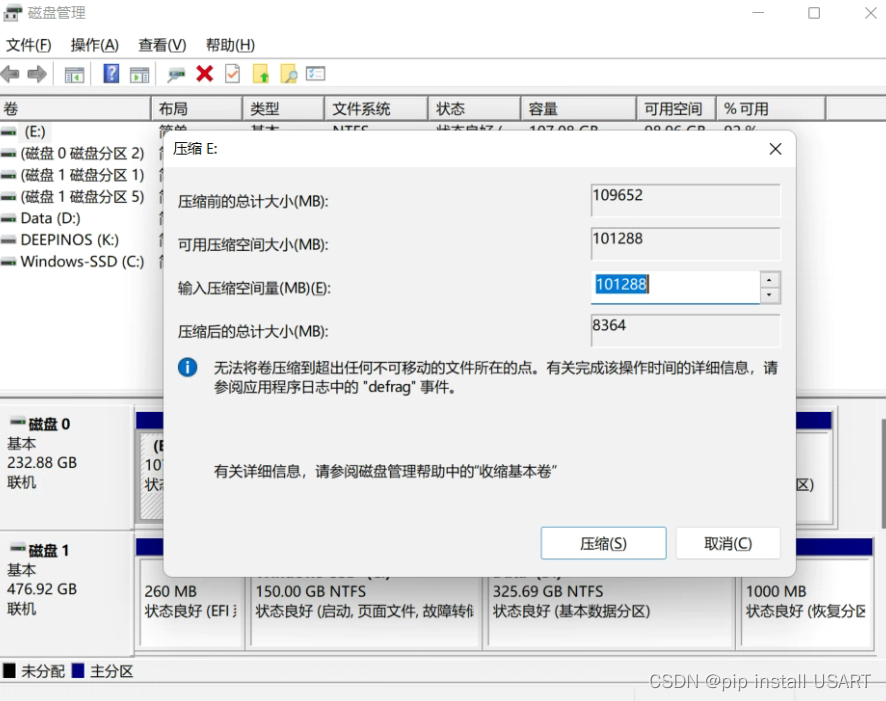This screenshot has width=886, height=701.
Task: Open the 操作(A) menu
Action: [93, 45]
